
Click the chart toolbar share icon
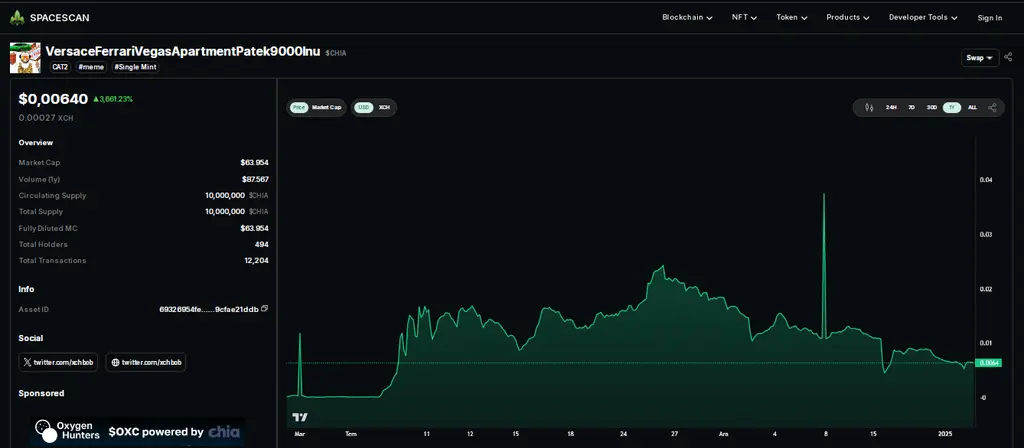[x=992, y=108]
